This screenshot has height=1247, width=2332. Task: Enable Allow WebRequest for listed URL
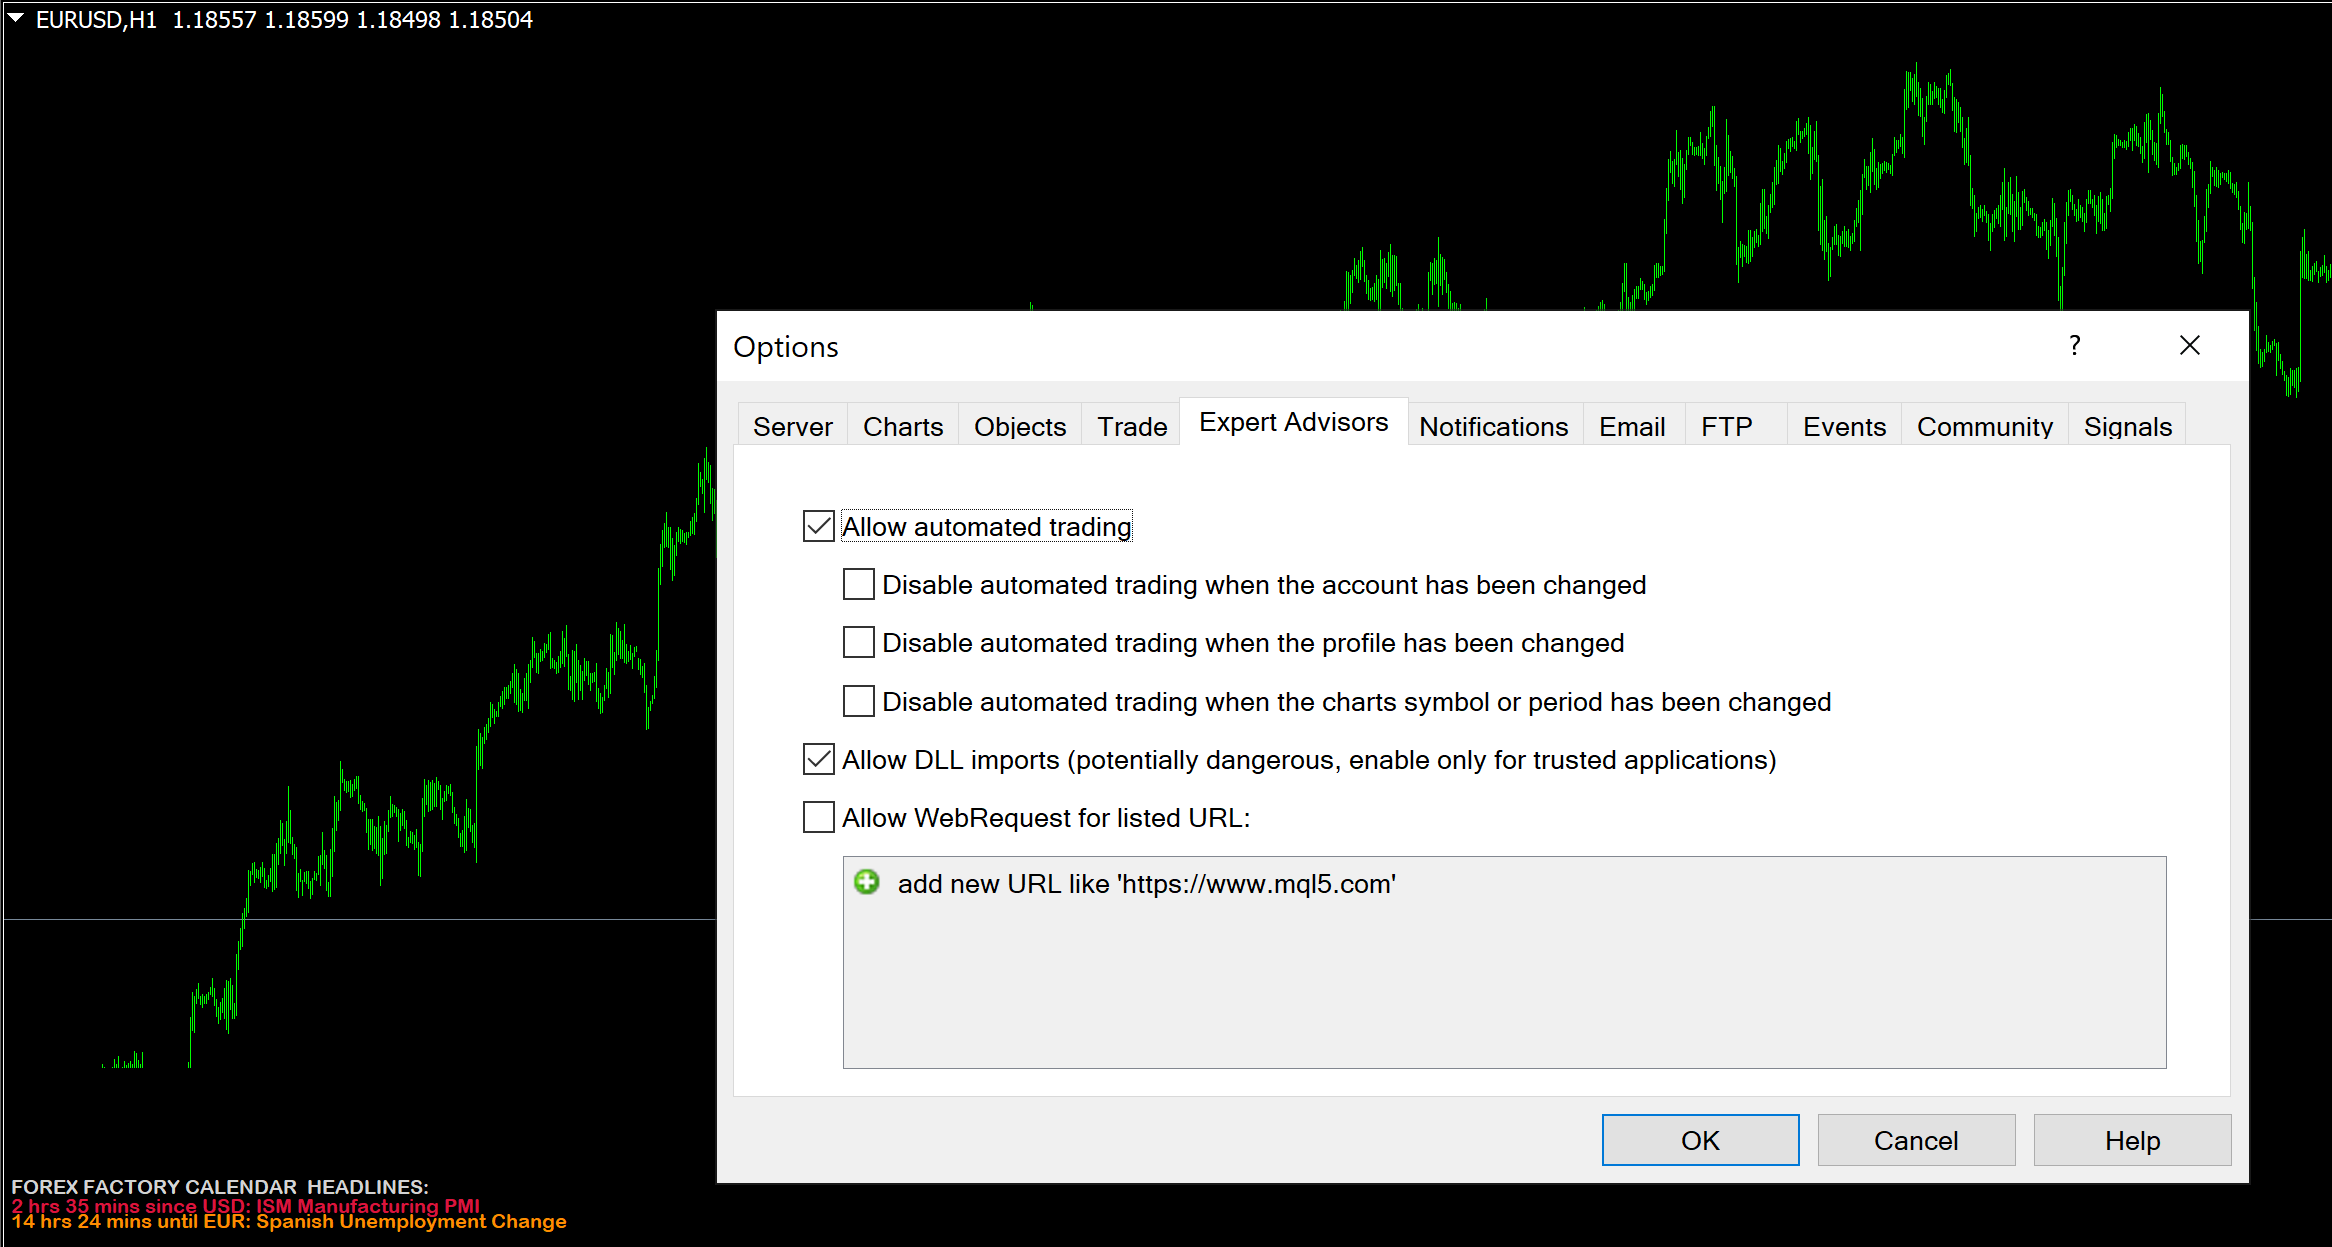coord(819,817)
